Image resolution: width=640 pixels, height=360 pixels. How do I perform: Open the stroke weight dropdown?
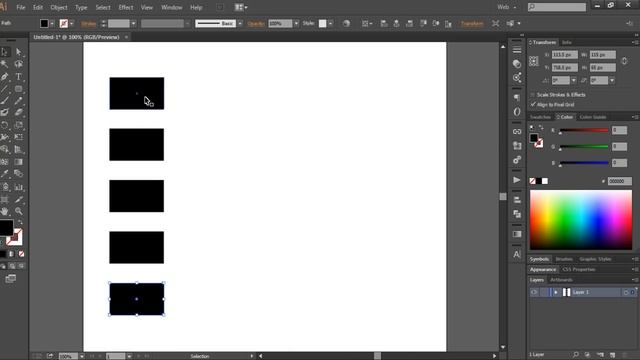pos(133,24)
